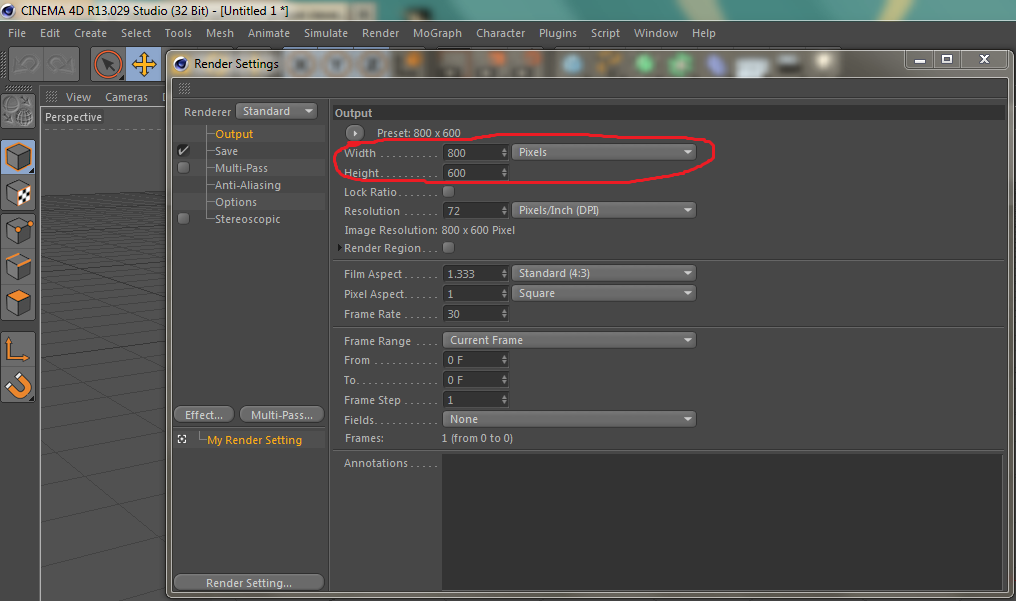Open the viewport View menu
Screen dimensions: 1016x601
pyautogui.click(x=78, y=97)
